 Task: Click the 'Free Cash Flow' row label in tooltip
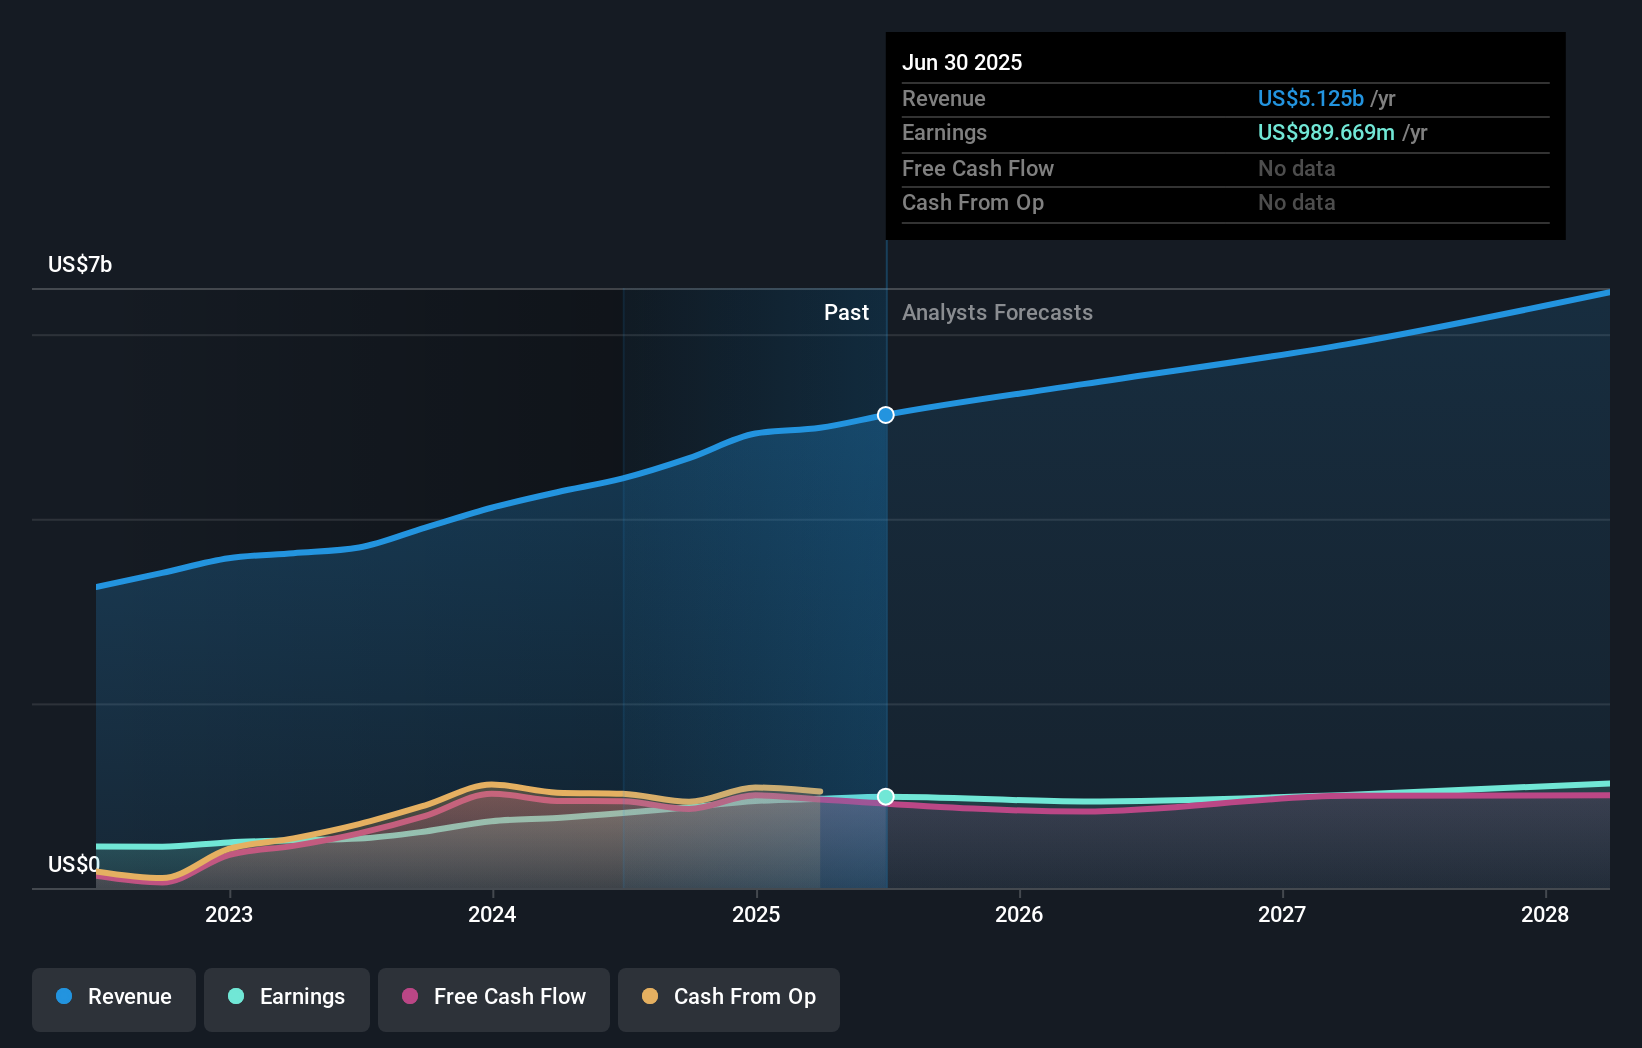point(978,168)
